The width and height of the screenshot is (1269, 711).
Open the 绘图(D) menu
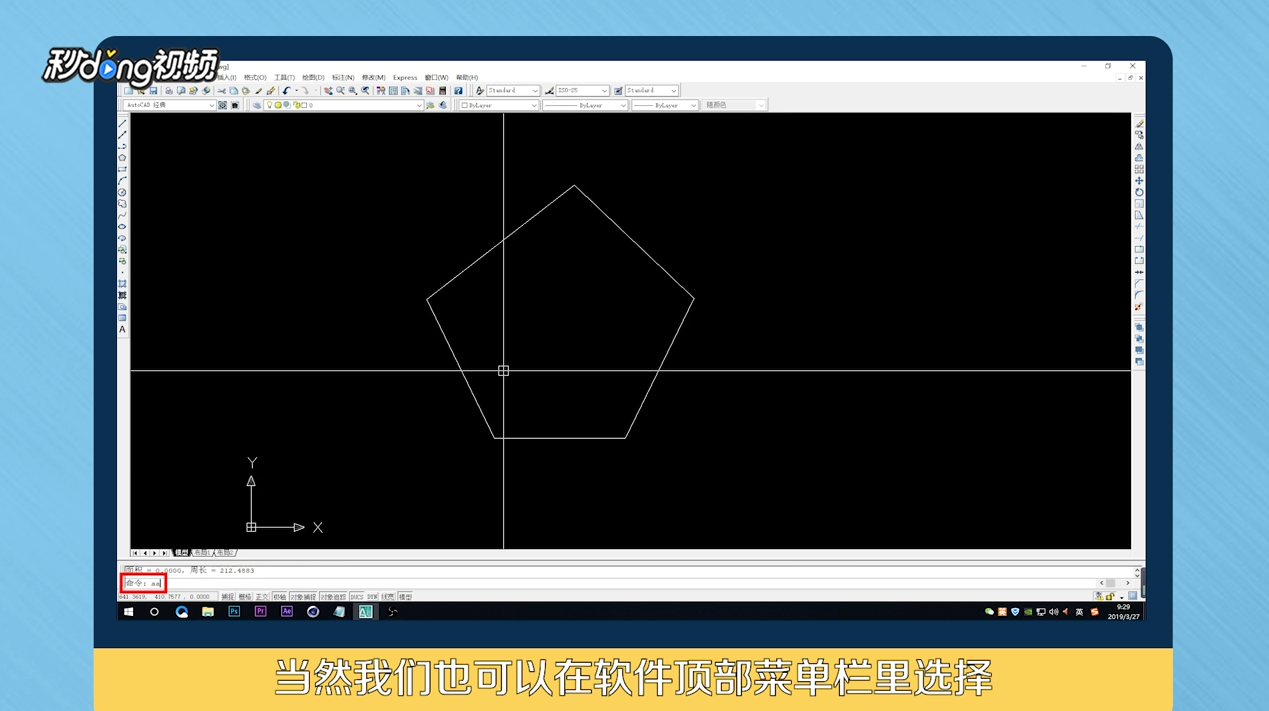click(x=313, y=77)
